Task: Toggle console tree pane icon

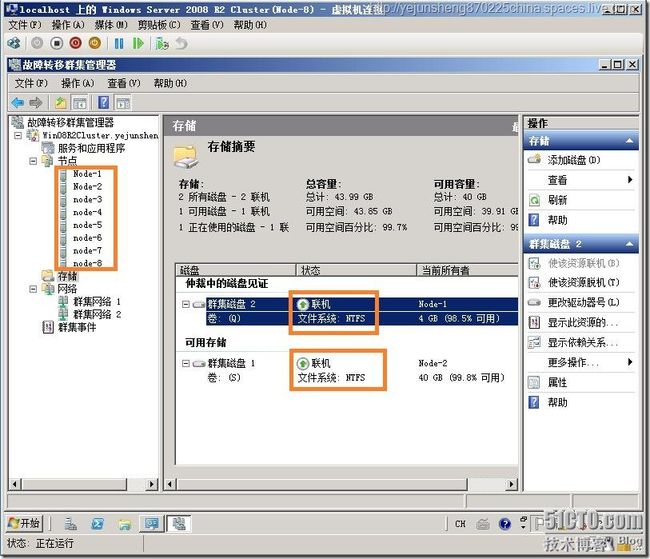Action: click(80, 102)
